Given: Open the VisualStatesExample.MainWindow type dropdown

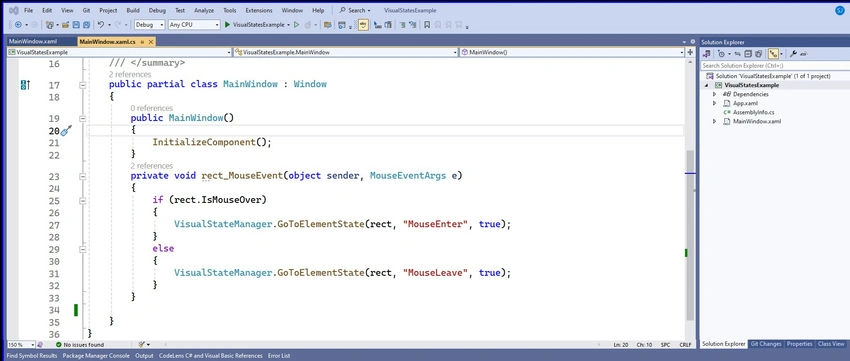Looking at the screenshot, I should (x=346, y=52).
